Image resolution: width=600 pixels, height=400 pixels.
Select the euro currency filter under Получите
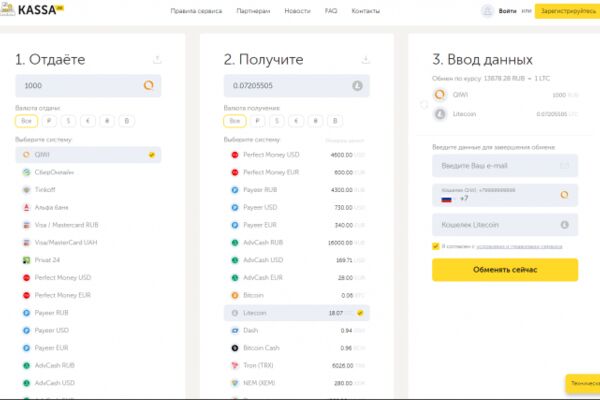pos(297,121)
